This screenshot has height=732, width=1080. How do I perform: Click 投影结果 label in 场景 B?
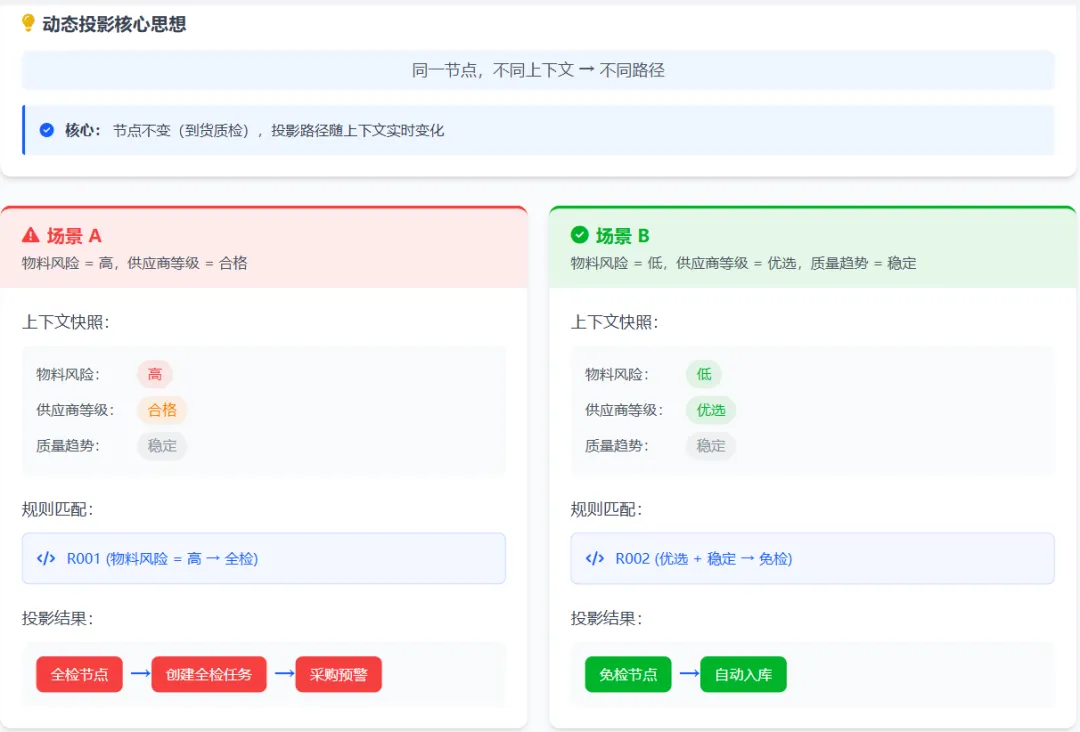coord(606,618)
